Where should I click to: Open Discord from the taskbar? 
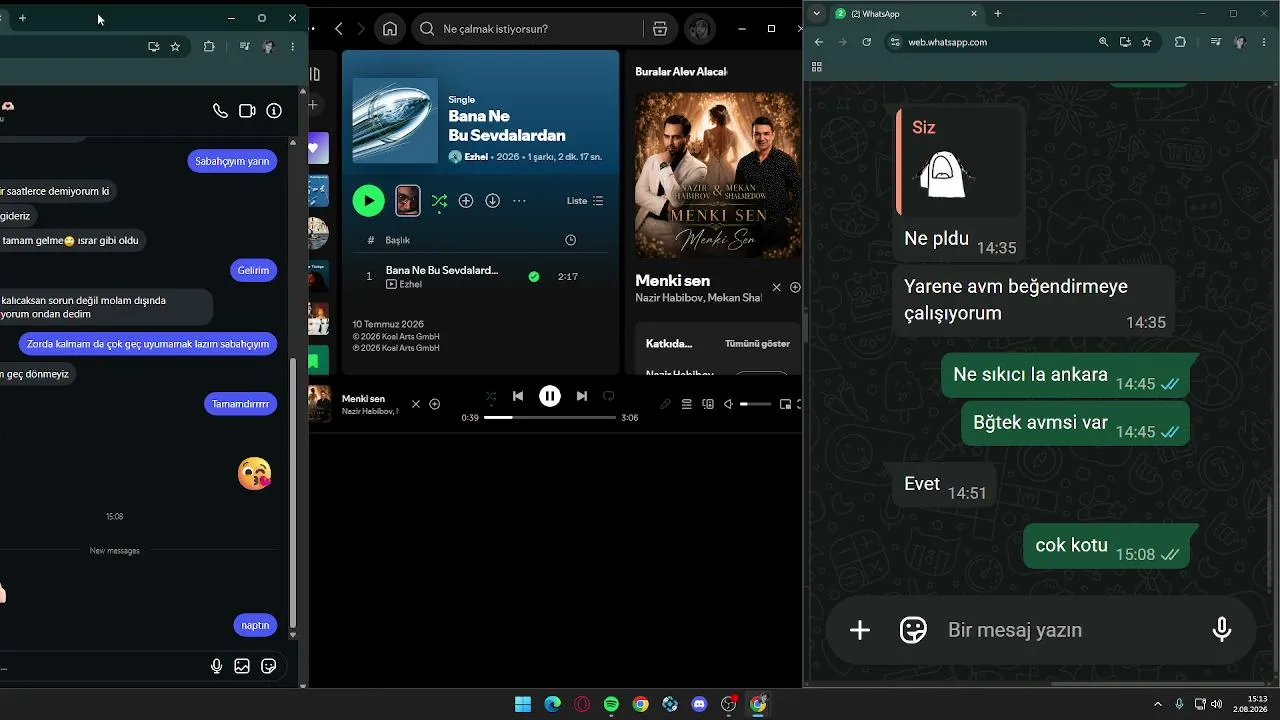(x=700, y=704)
